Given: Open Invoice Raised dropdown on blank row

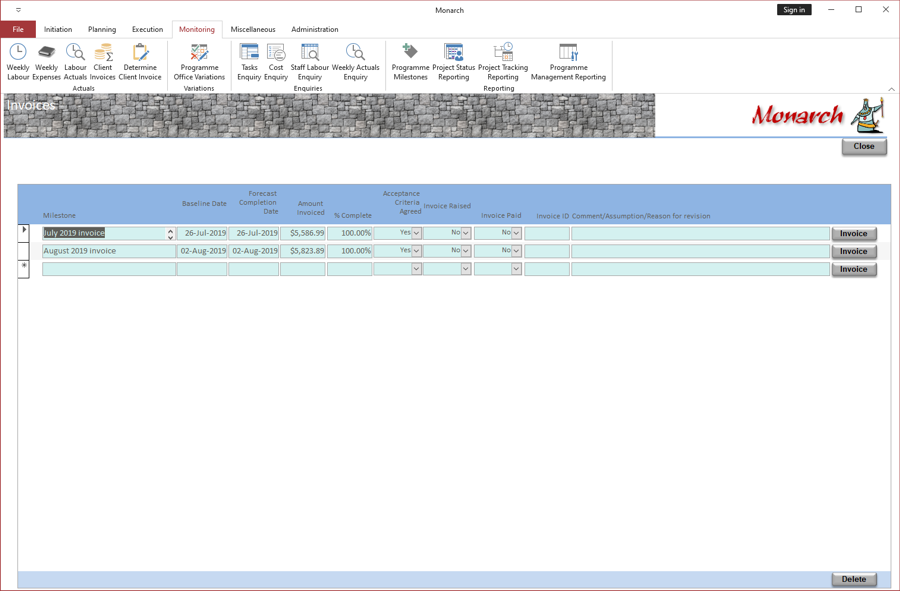Looking at the screenshot, I should [466, 269].
